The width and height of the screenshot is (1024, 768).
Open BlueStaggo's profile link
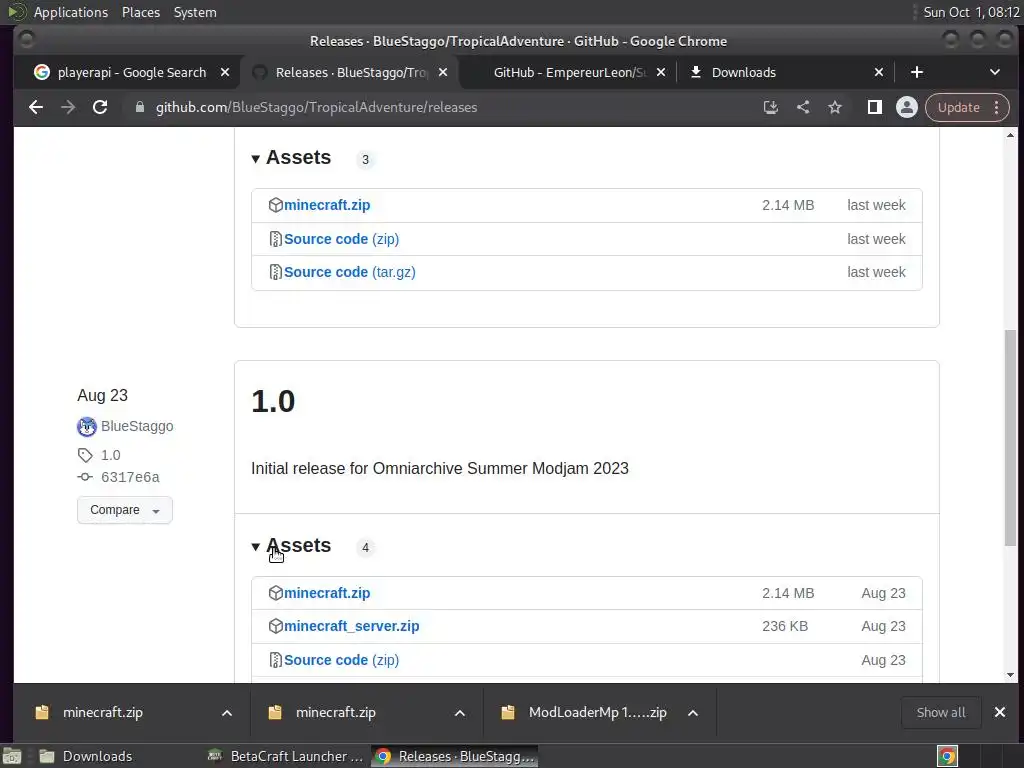[x=137, y=426]
